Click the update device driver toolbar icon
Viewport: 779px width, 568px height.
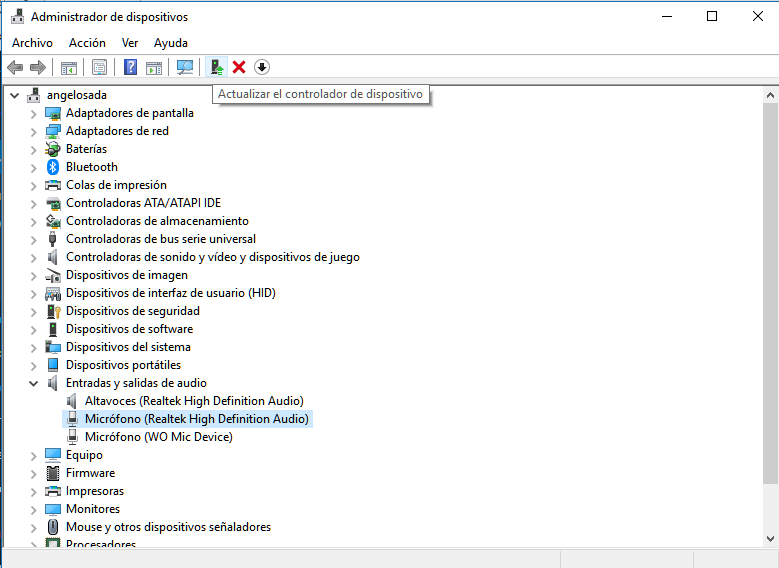pyautogui.click(x=216, y=67)
